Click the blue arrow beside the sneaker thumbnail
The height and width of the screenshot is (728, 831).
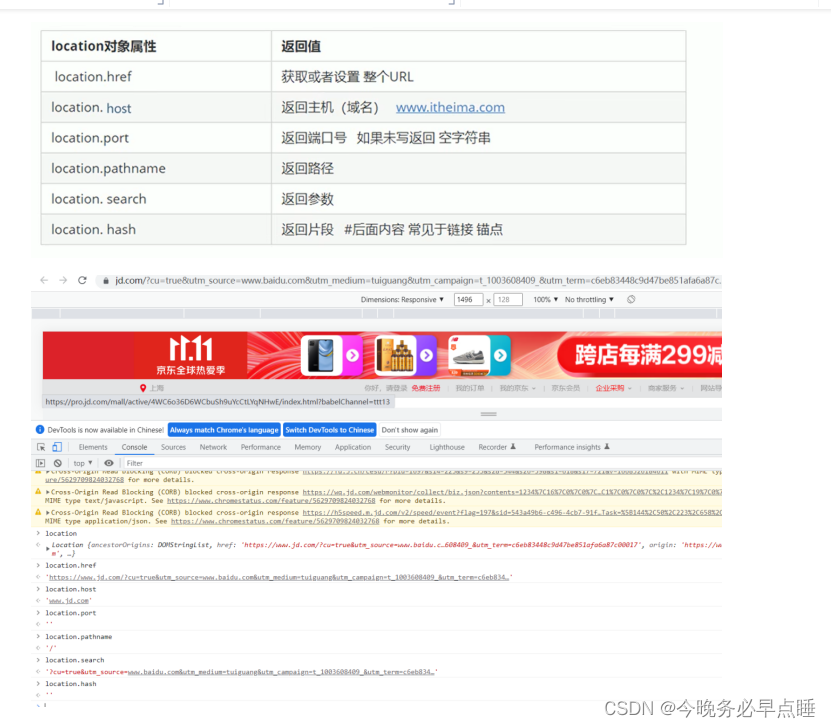[x=500, y=355]
